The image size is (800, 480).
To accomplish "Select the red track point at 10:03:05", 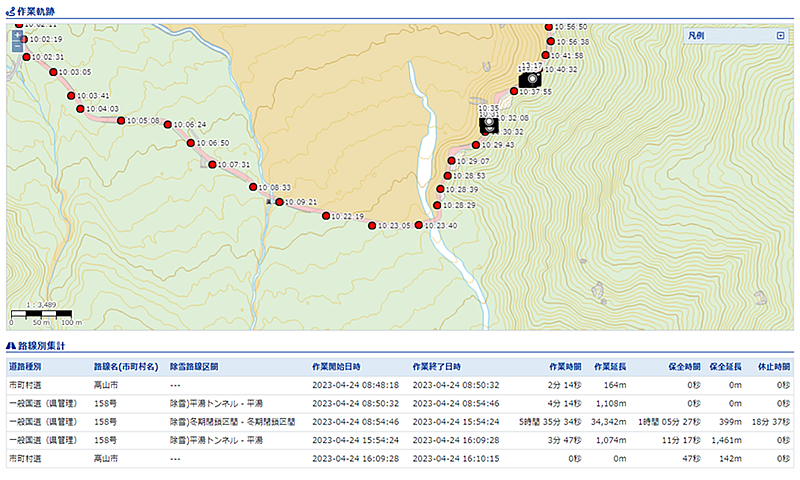I will pos(53,72).
